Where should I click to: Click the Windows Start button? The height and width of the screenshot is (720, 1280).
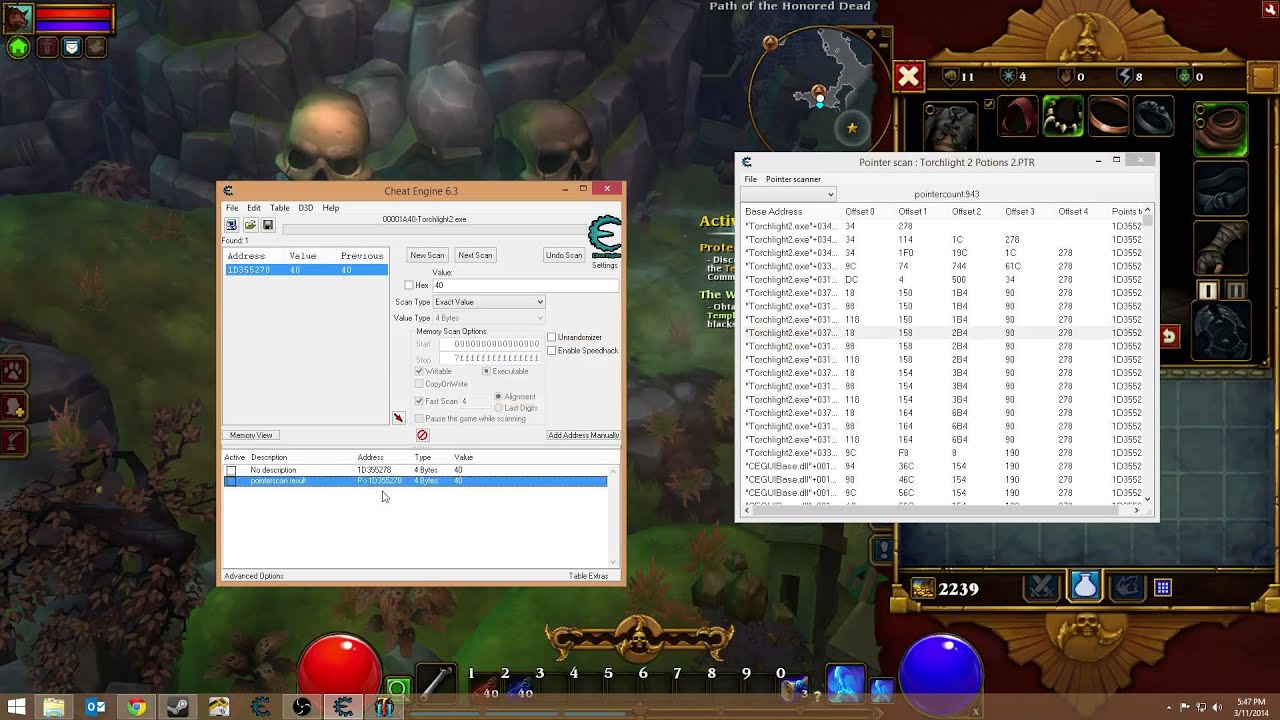15,707
